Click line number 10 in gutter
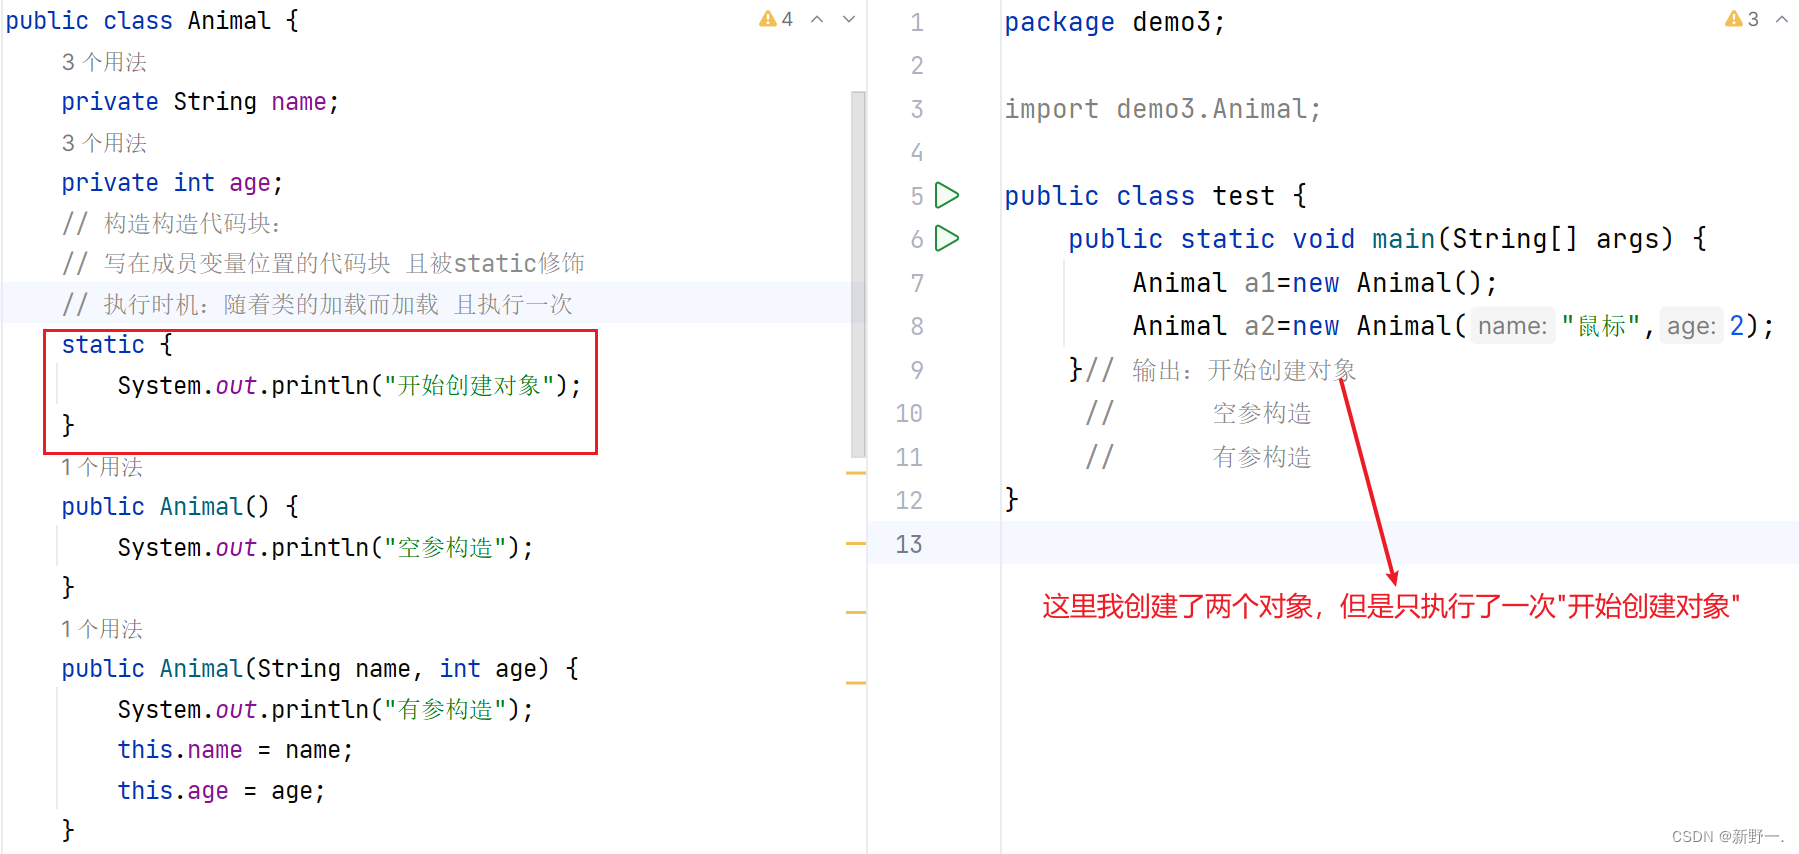Viewport: 1799px width, 854px height. (908, 413)
